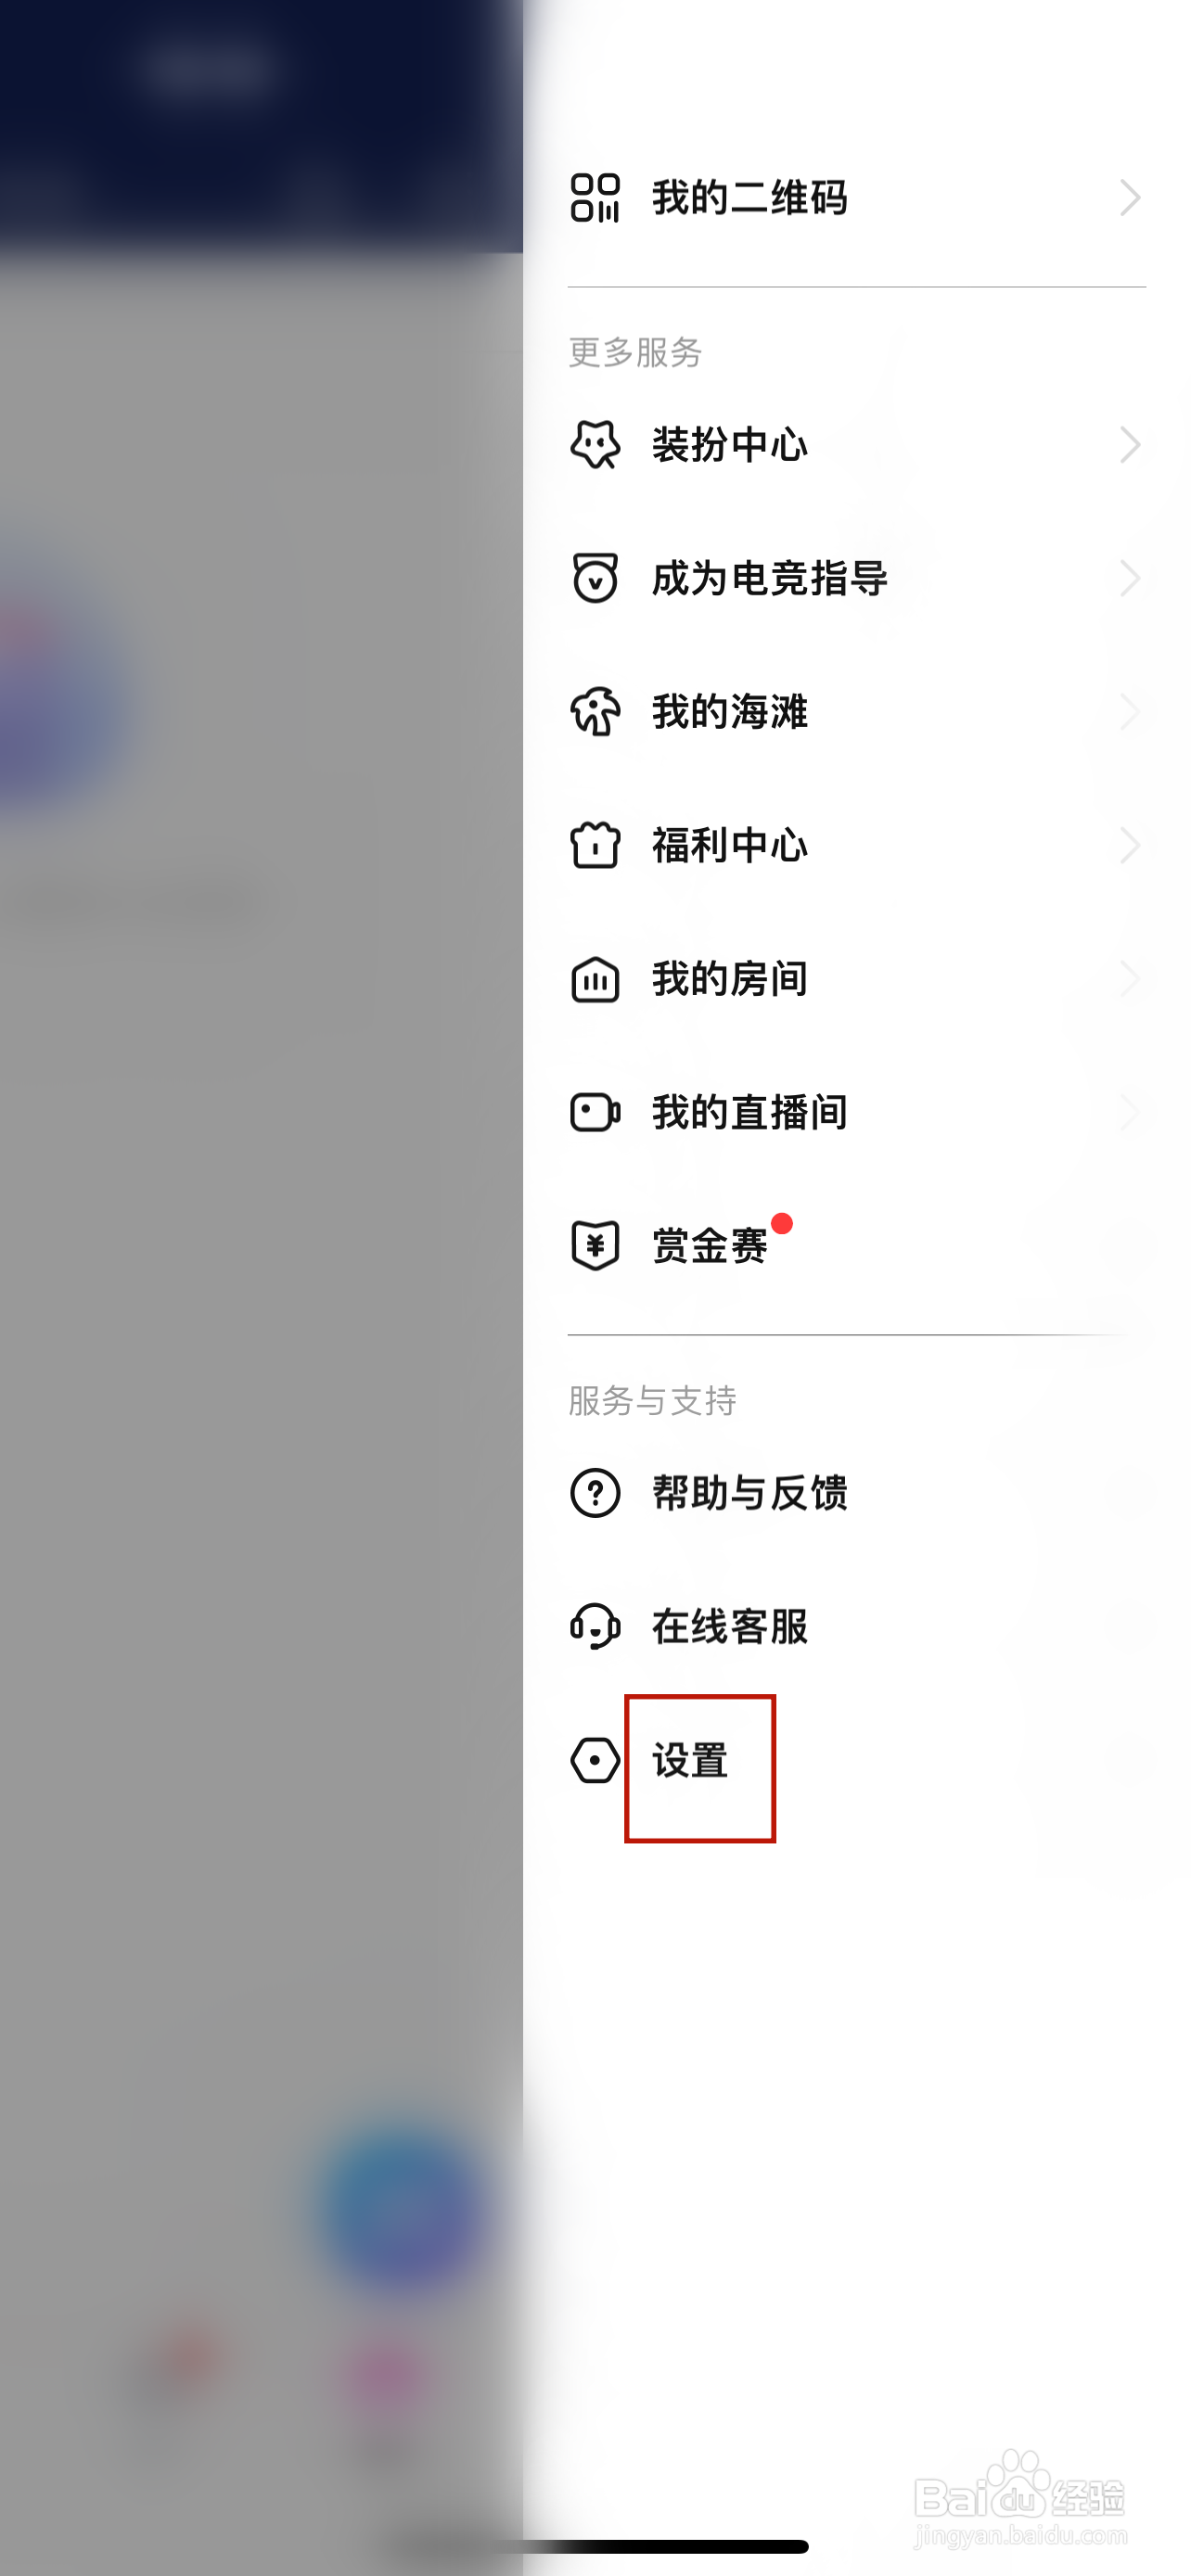This screenshot has width=1191, height=2576.
Task: Tap the 福利中心 gift icon
Action: (595, 845)
